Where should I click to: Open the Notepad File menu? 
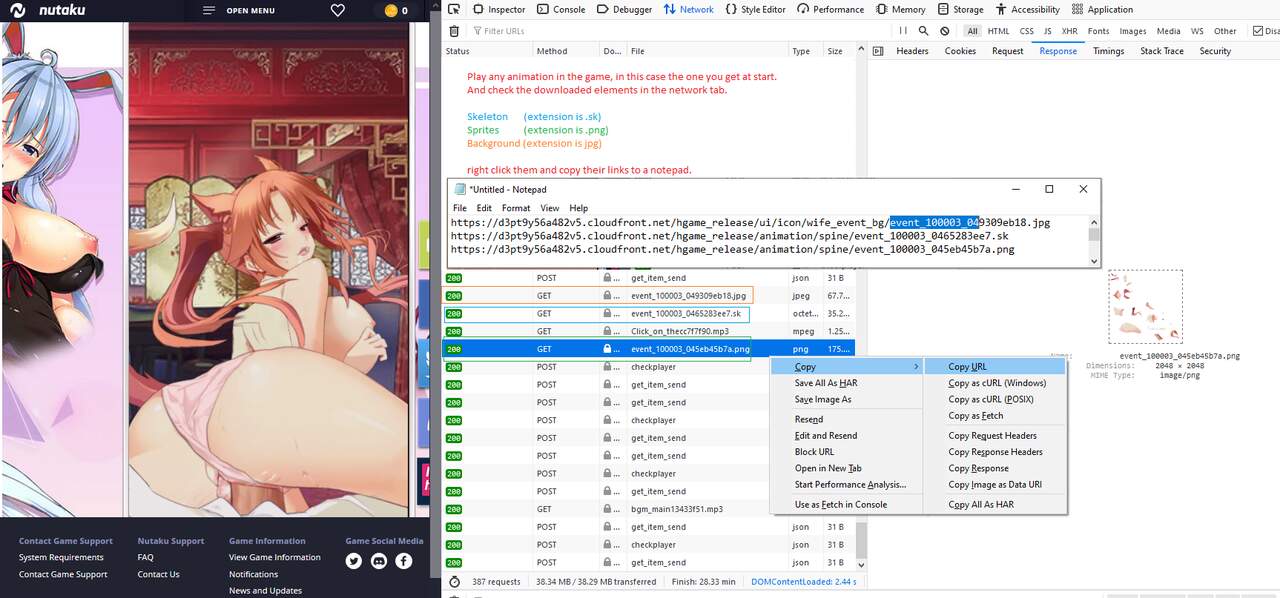click(x=460, y=208)
